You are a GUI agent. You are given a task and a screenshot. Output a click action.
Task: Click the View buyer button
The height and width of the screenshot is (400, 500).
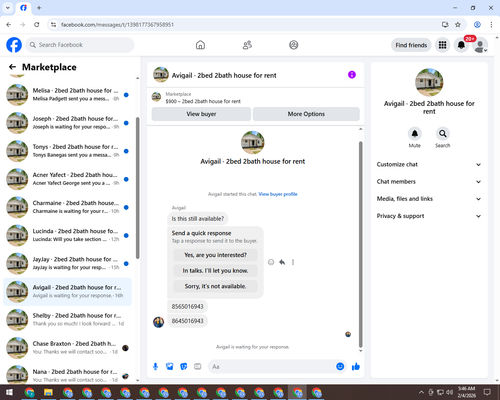click(201, 114)
